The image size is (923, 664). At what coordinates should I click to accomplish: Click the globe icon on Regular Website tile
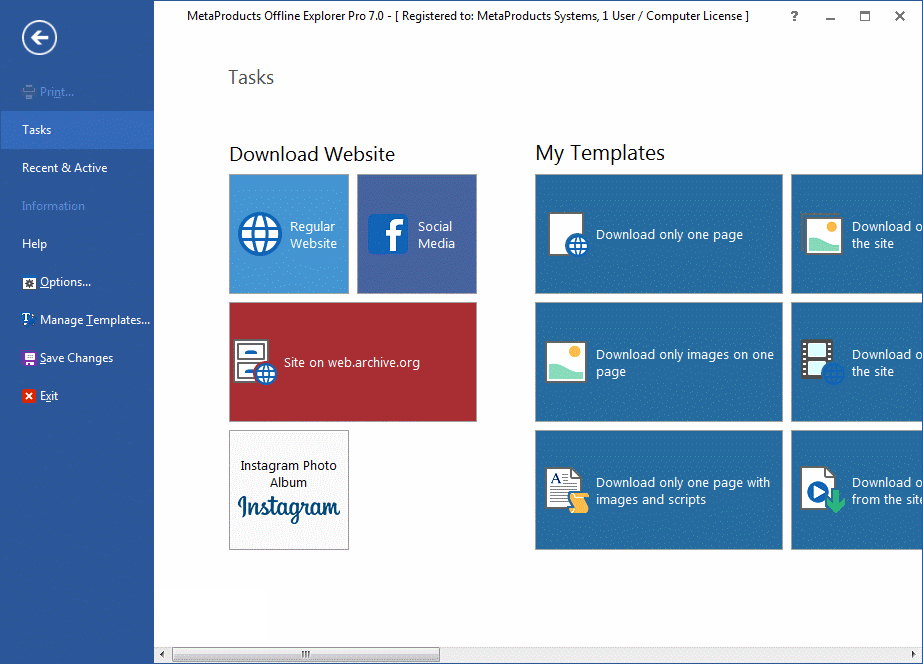[260, 234]
